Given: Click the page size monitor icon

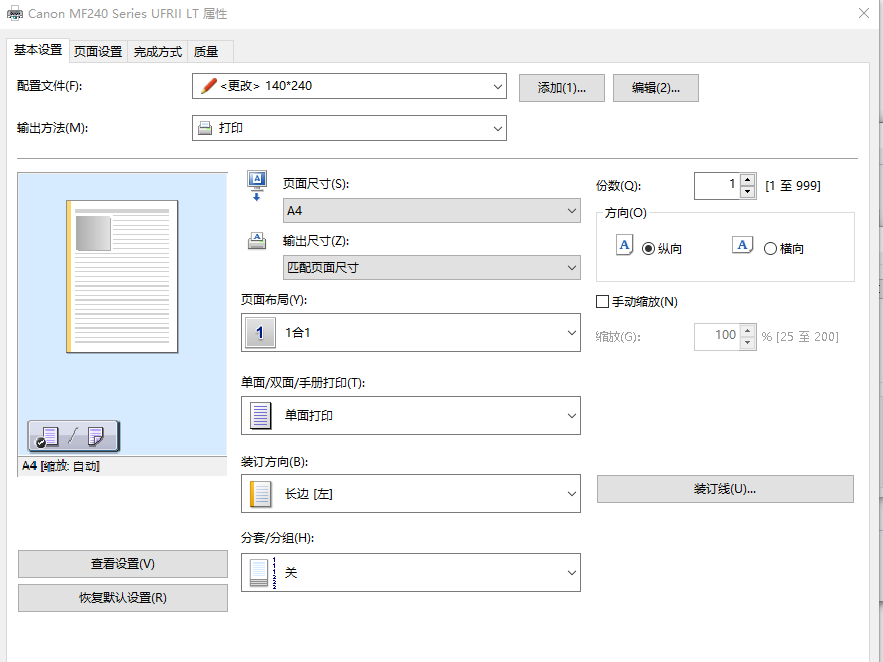Looking at the screenshot, I should pyautogui.click(x=257, y=185).
